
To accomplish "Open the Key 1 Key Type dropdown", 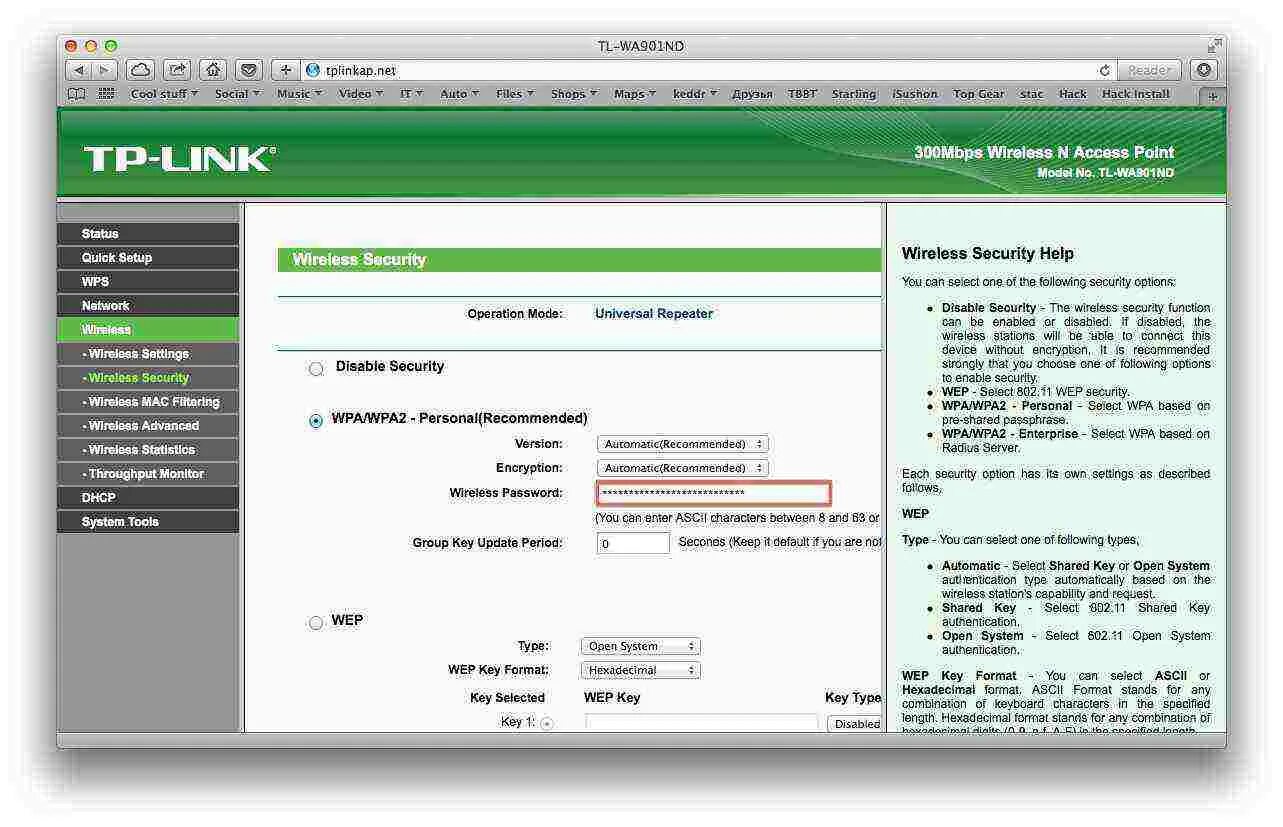I will click(855, 724).
